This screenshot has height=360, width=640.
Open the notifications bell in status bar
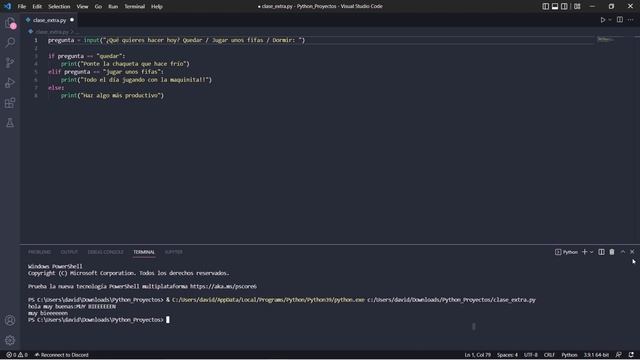631,355
